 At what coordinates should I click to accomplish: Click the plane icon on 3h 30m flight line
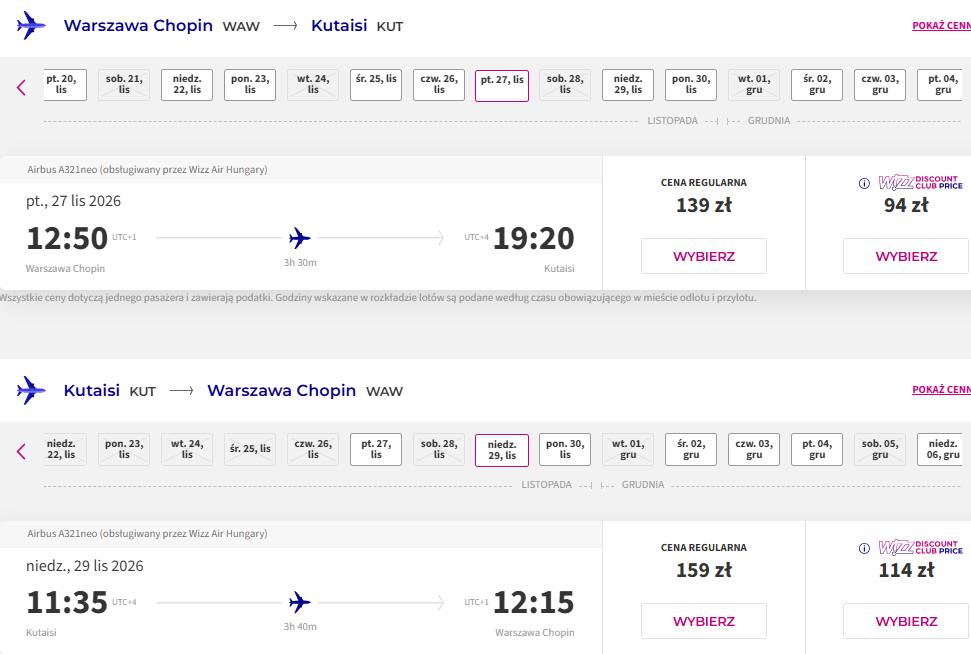[x=300, y=238]
